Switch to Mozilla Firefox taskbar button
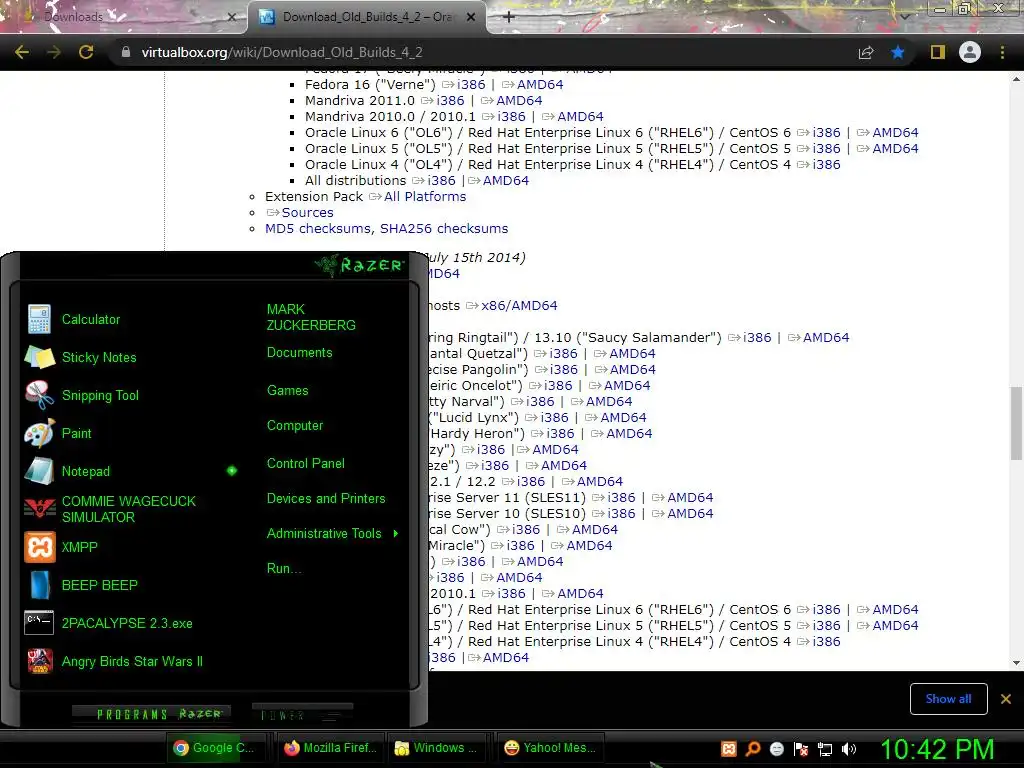1024x768 pixels. (x=331, y=748)
